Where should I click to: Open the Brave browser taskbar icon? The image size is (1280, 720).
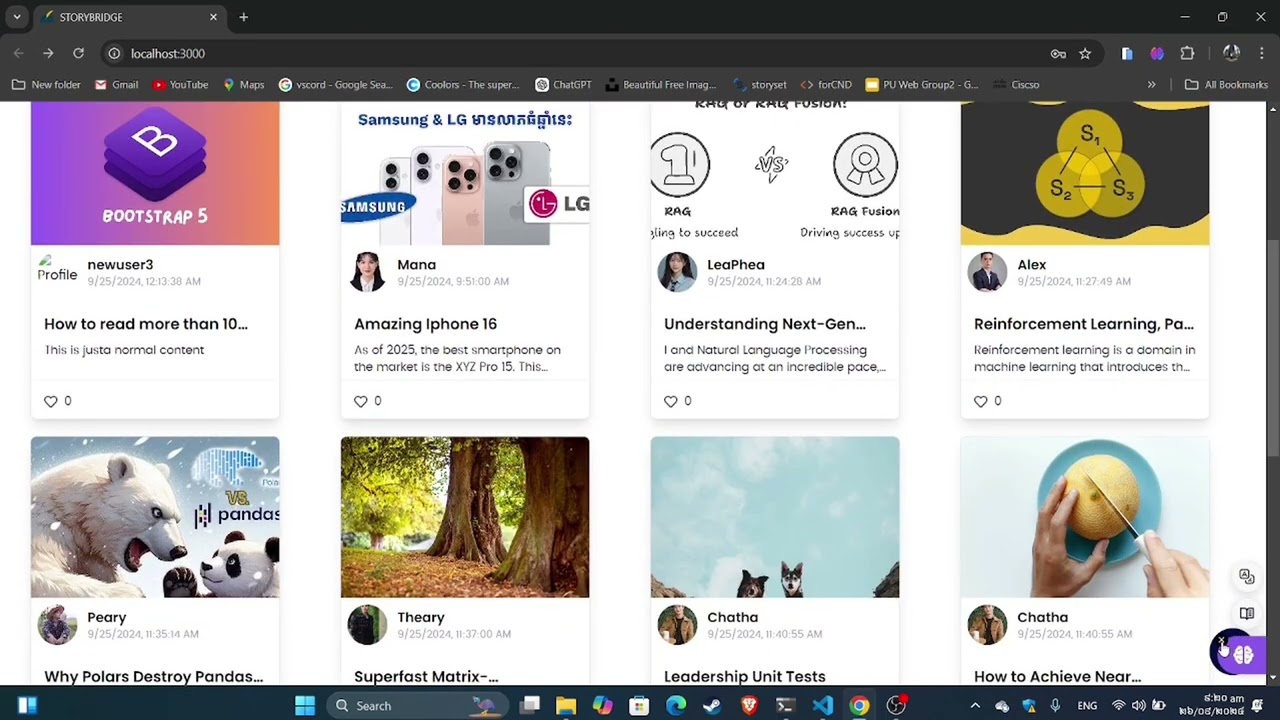[x=749, y=705]
